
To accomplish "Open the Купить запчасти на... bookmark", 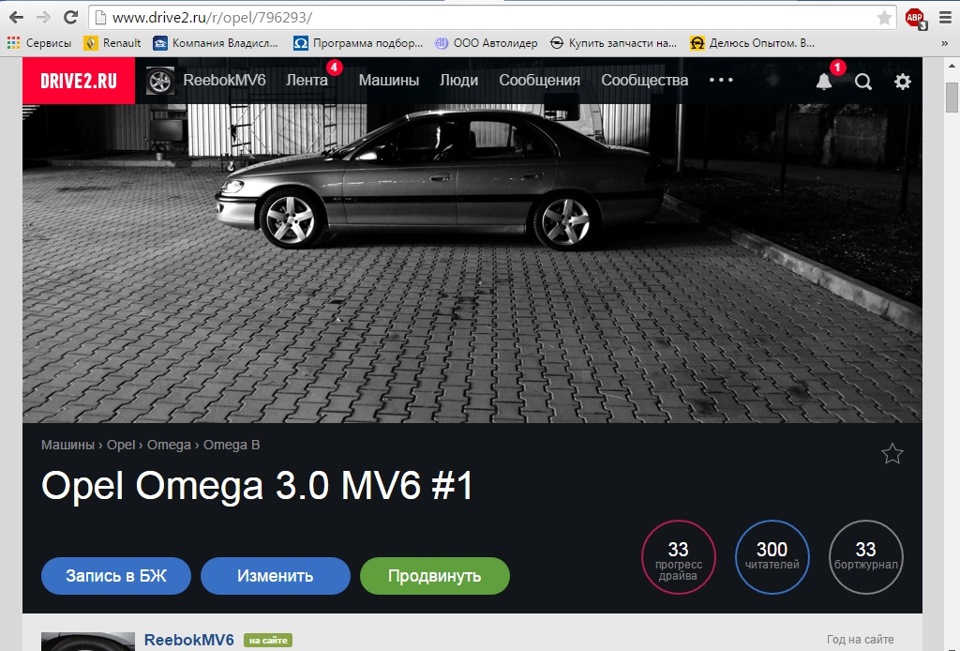I will click(x=613, y=43).
